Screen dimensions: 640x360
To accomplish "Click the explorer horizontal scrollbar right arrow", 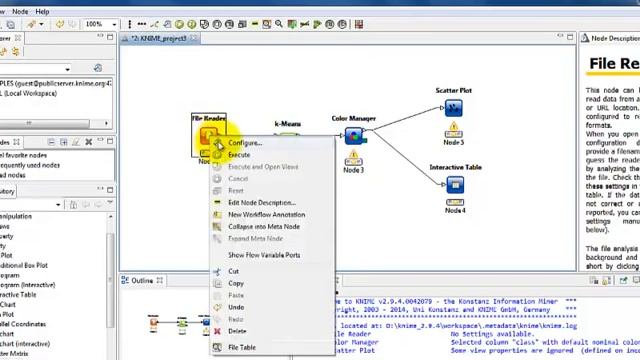I will pos(106,123).
